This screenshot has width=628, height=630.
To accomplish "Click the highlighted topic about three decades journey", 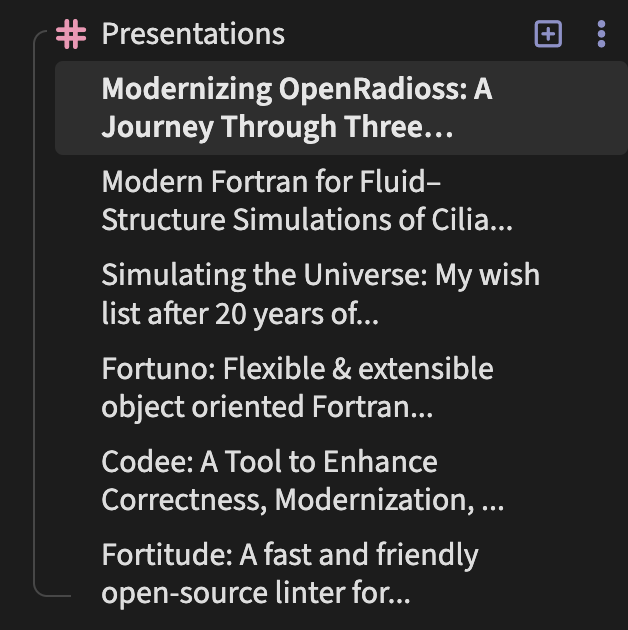I will click(297, 108).
